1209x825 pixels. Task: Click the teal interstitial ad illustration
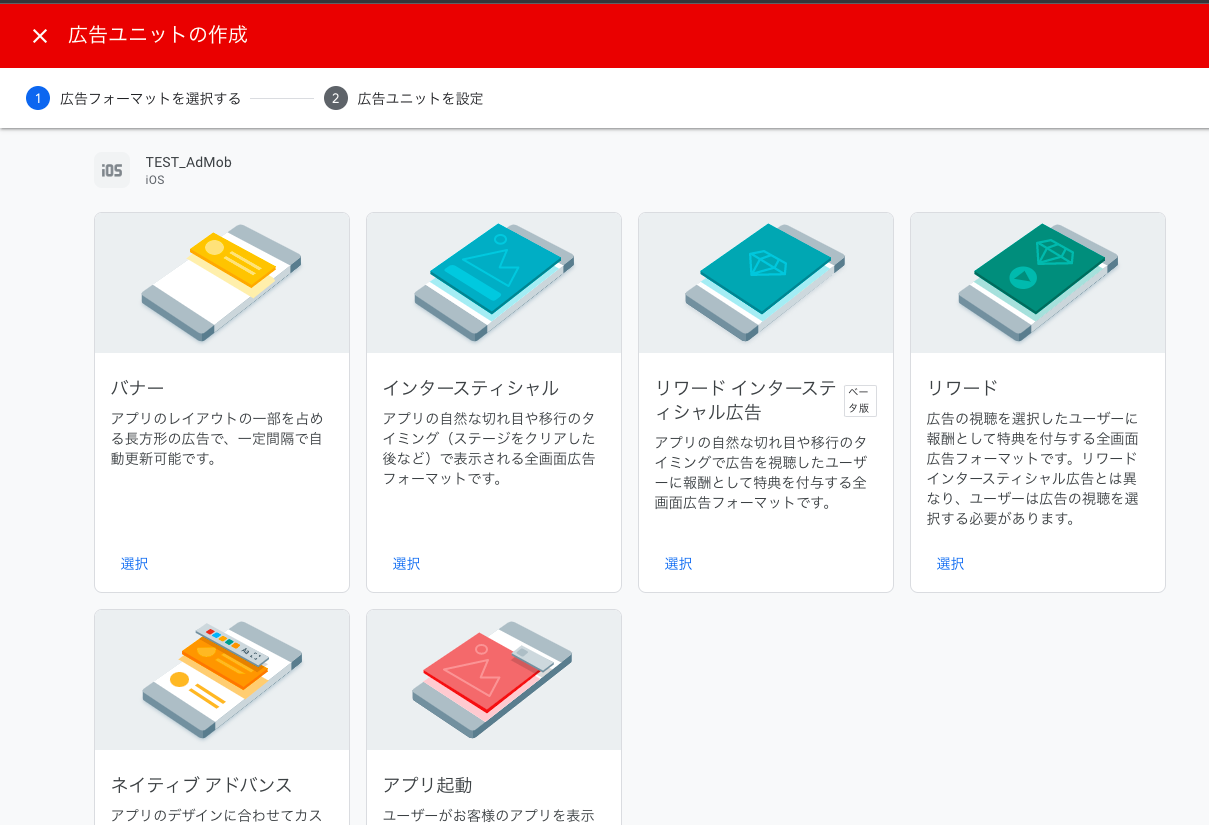pos(493,282)
